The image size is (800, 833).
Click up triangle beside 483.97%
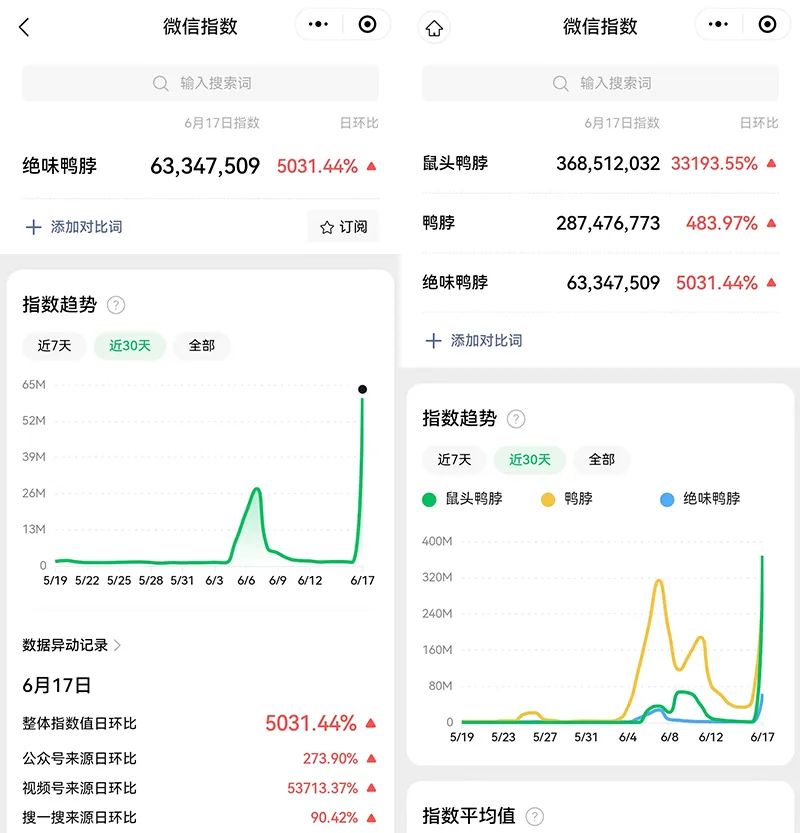pyautogui.click(x=771, y=223)
